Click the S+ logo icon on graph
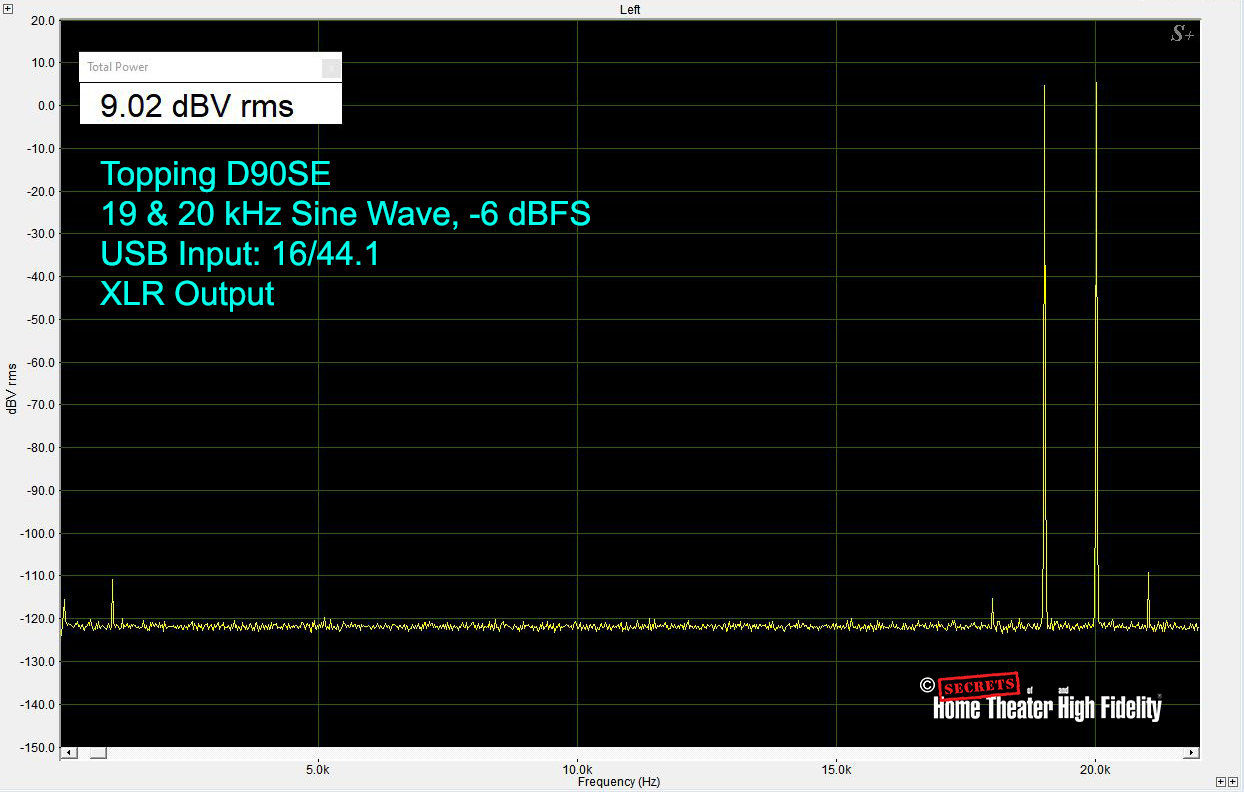 click(1181, 35)
